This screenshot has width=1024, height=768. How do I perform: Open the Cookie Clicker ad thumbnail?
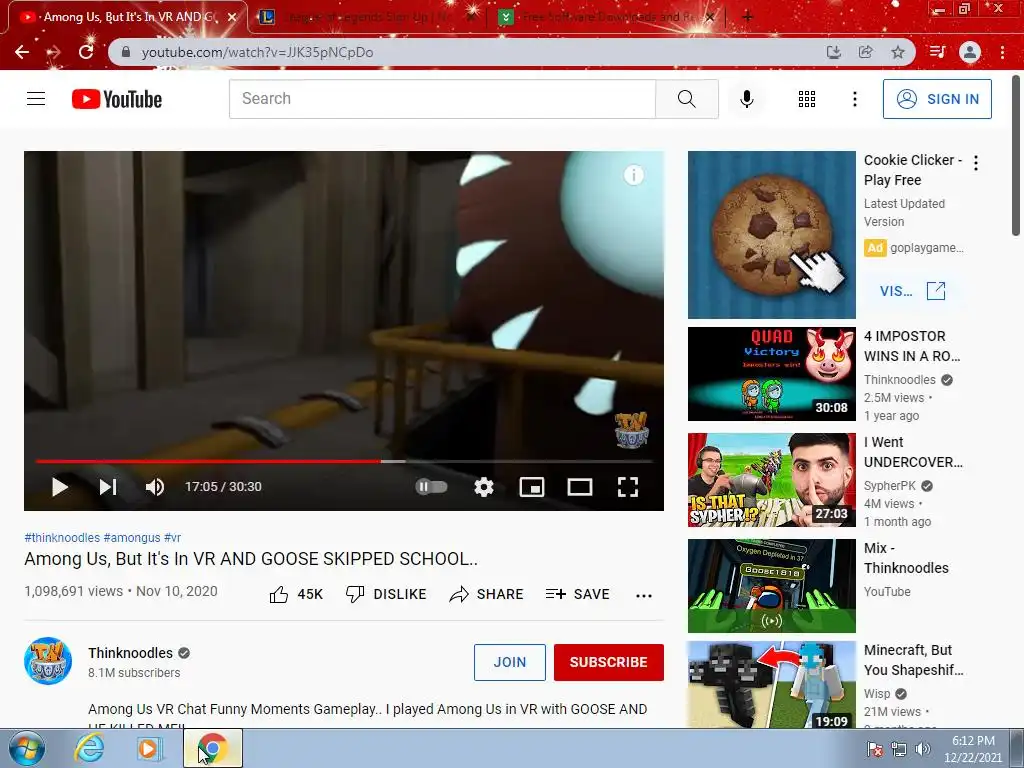pyautogui.click(x=771, y=235)
